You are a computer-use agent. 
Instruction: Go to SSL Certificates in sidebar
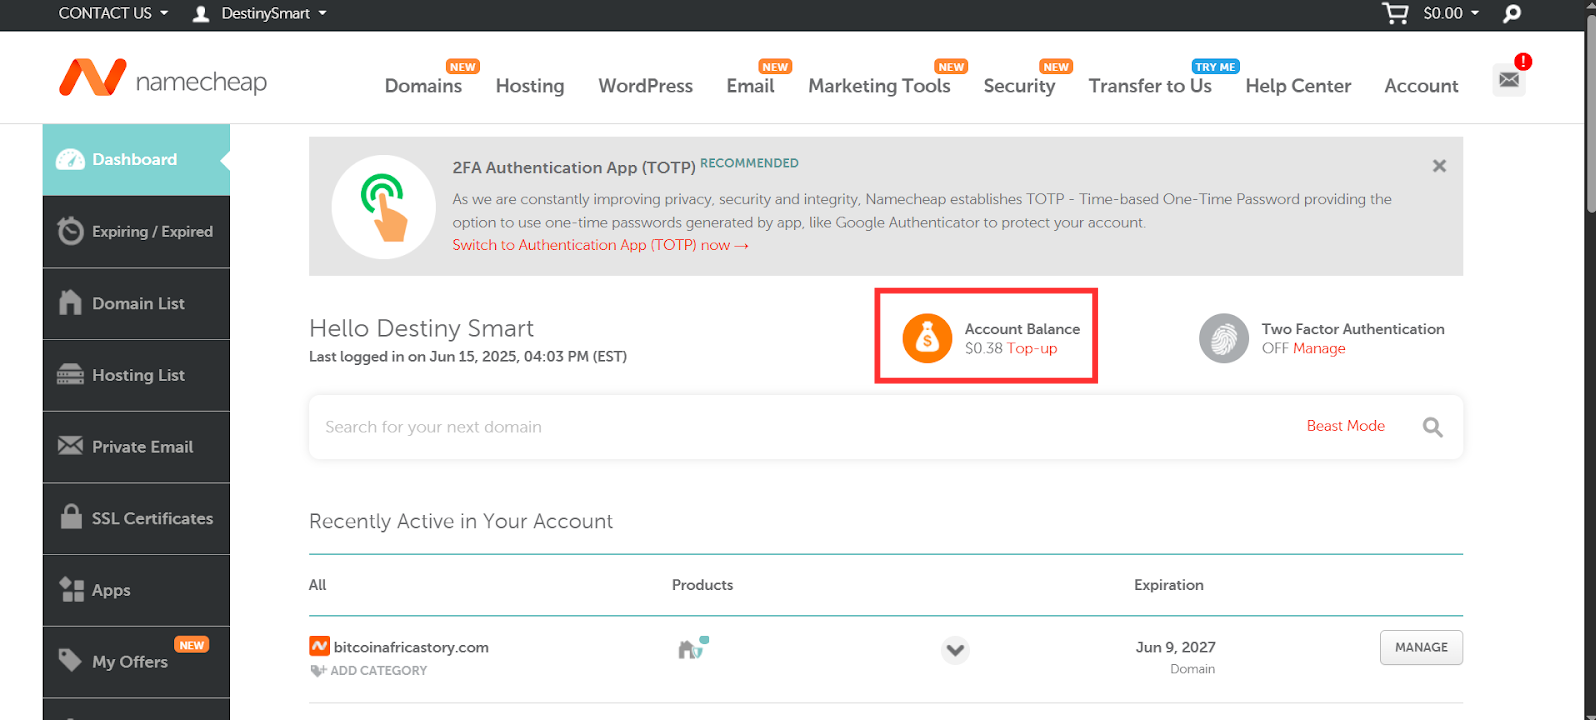[x=136, y=518]
